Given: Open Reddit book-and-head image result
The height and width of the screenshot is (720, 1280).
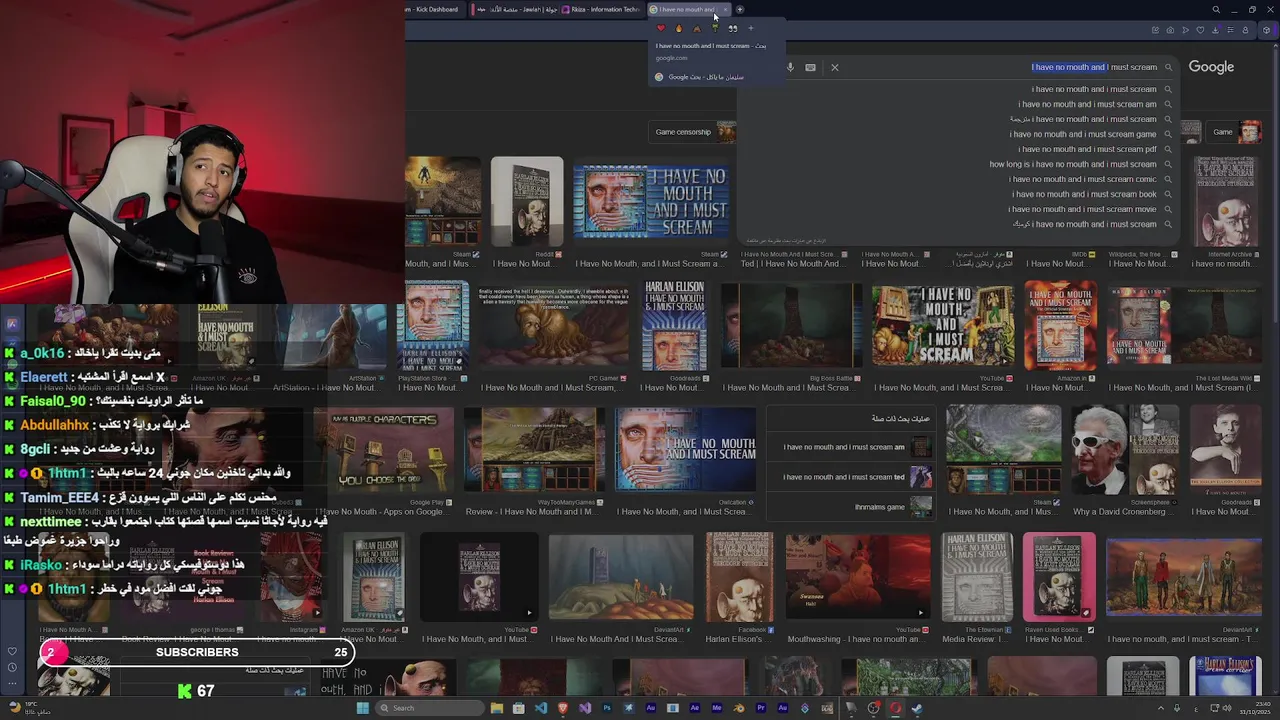Looking at the screenshot, I should (527, 201).
